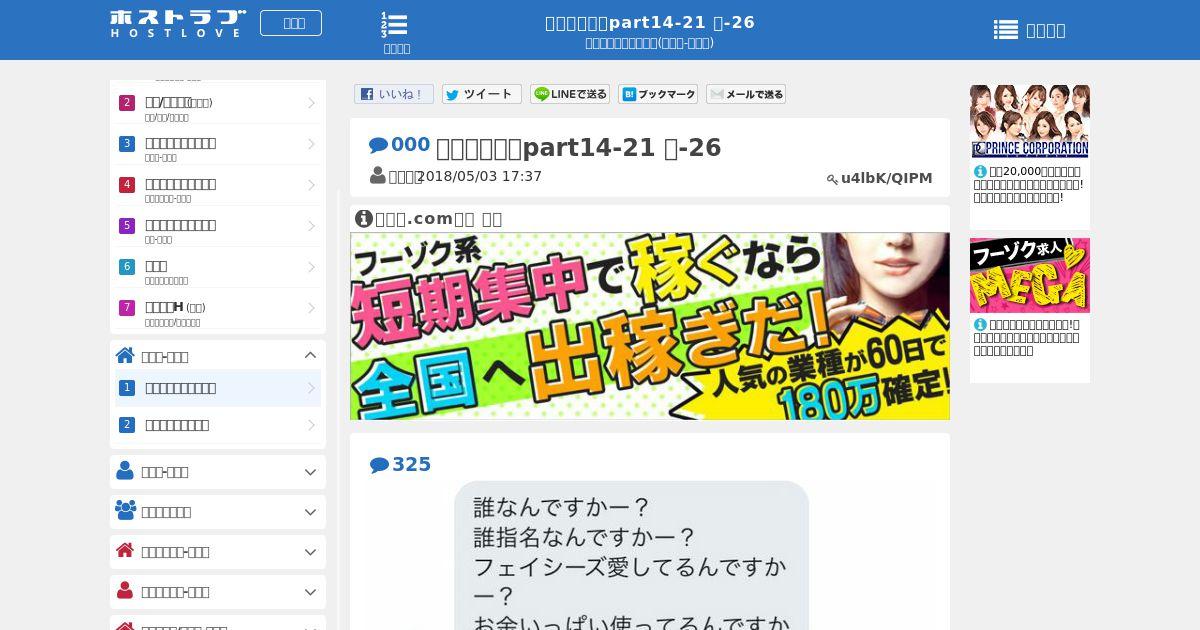
Task: Open the 短期集中で稼ぐなら banner advertisement
Action: [x=650, y=326]
